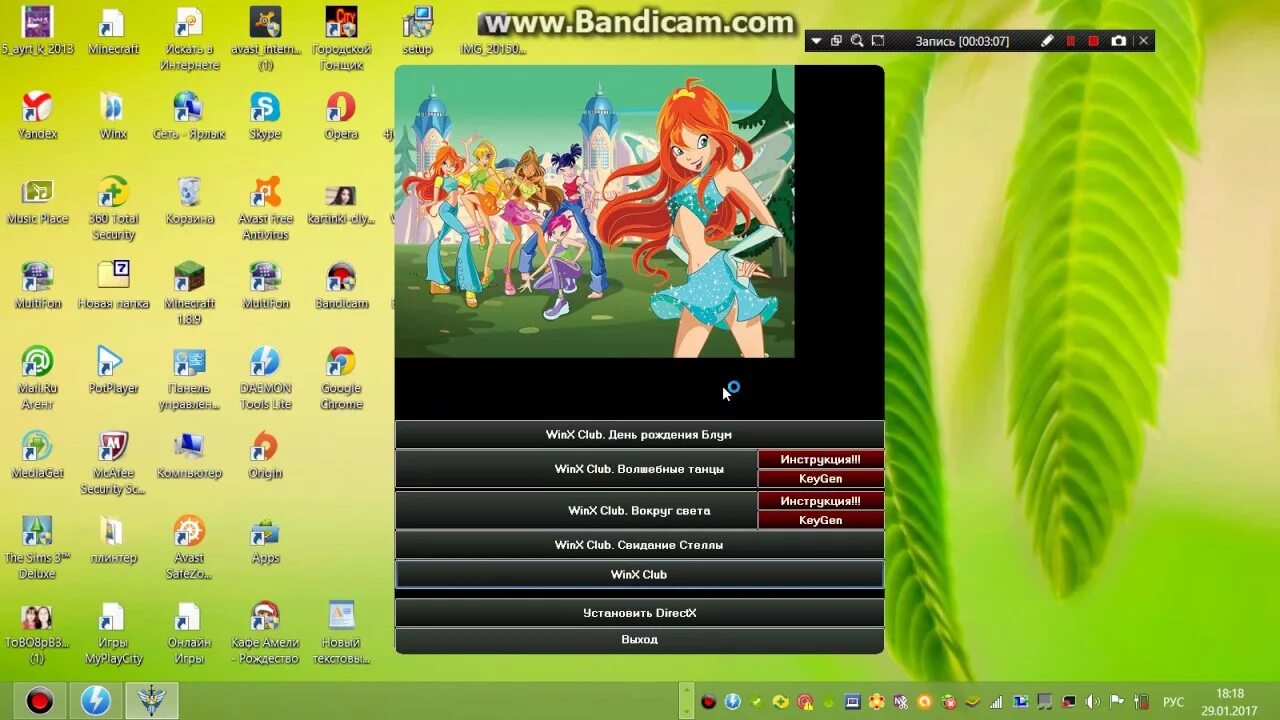Click Bandicam window-mode icon
Viewport: 1280px width, 720px height.
tap(836, 41)
